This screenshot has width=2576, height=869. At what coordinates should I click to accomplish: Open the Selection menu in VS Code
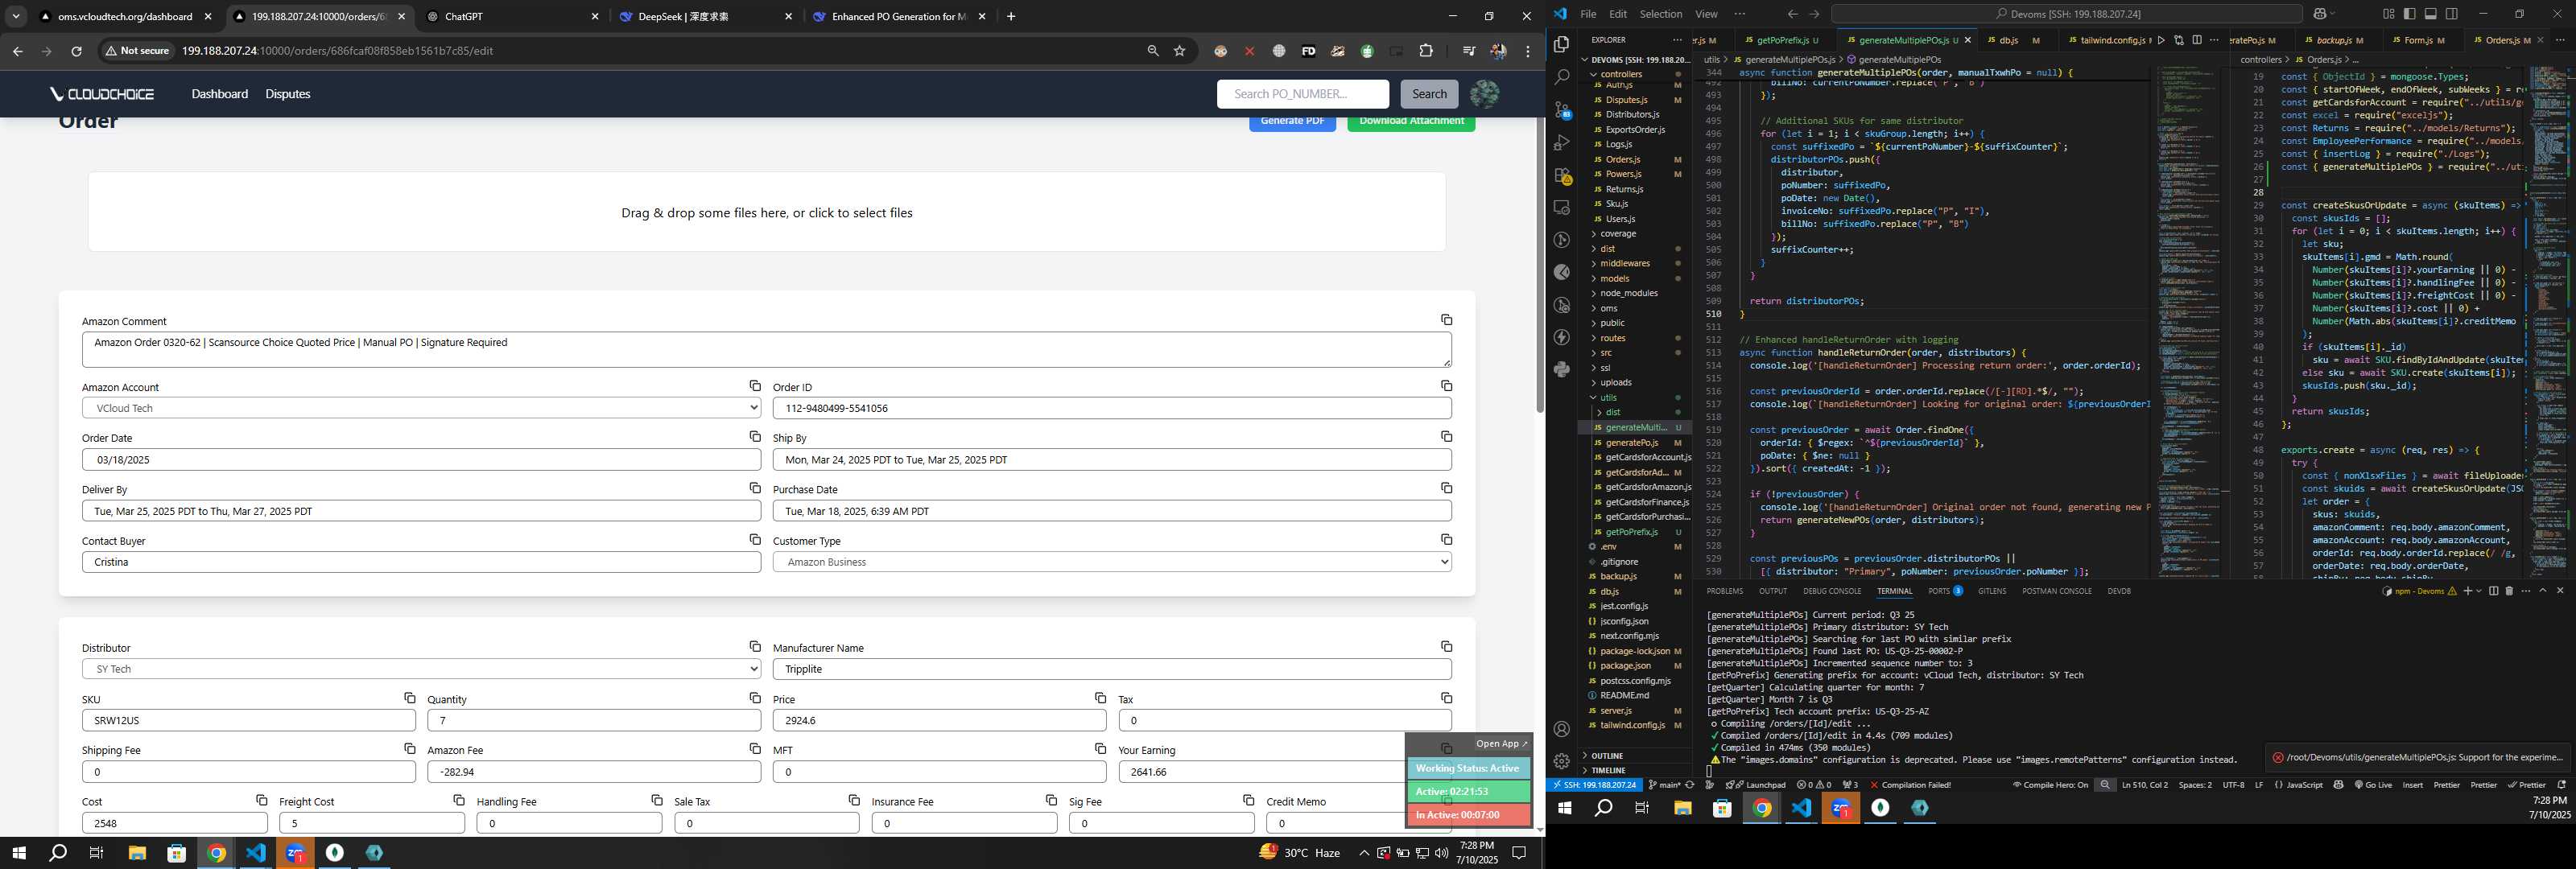coord(1660,14)
